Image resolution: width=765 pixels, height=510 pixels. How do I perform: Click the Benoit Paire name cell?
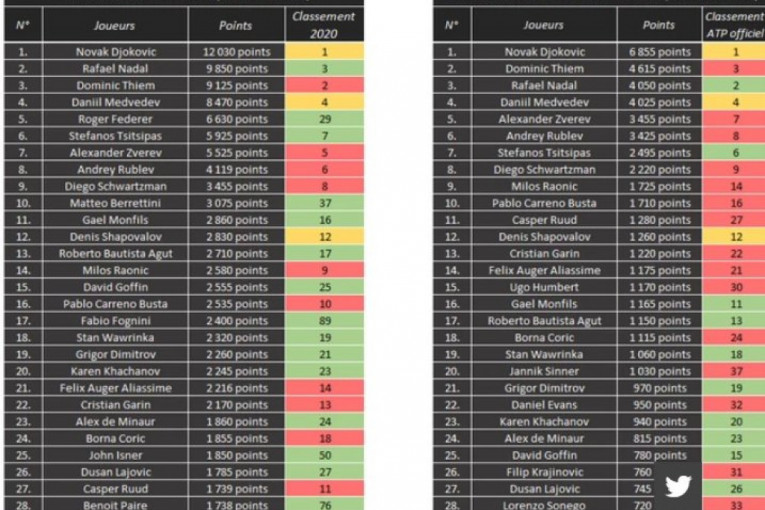(114, 505)
